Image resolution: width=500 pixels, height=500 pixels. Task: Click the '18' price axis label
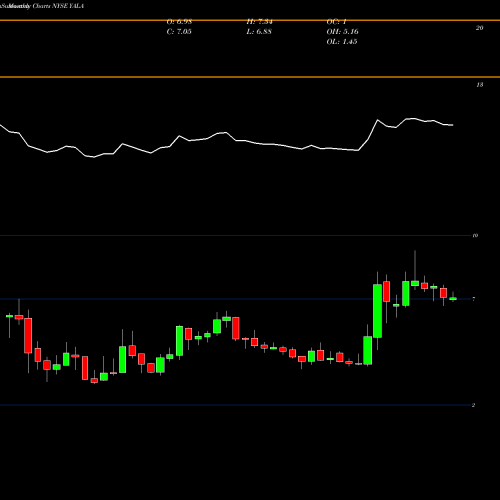point(479,85)
